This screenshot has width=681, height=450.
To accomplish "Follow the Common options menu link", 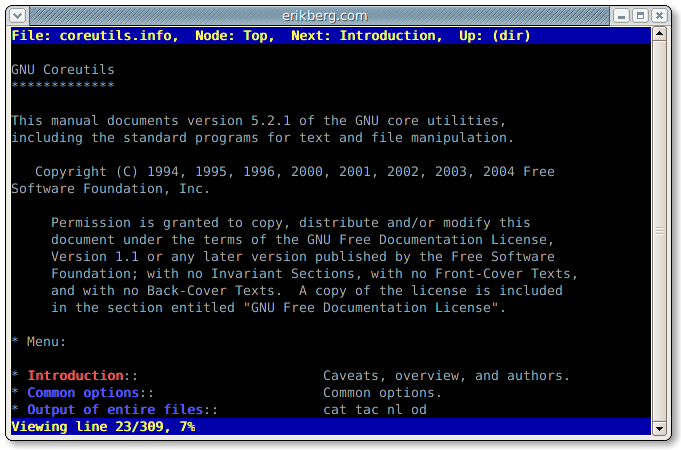I will (83, 393).
